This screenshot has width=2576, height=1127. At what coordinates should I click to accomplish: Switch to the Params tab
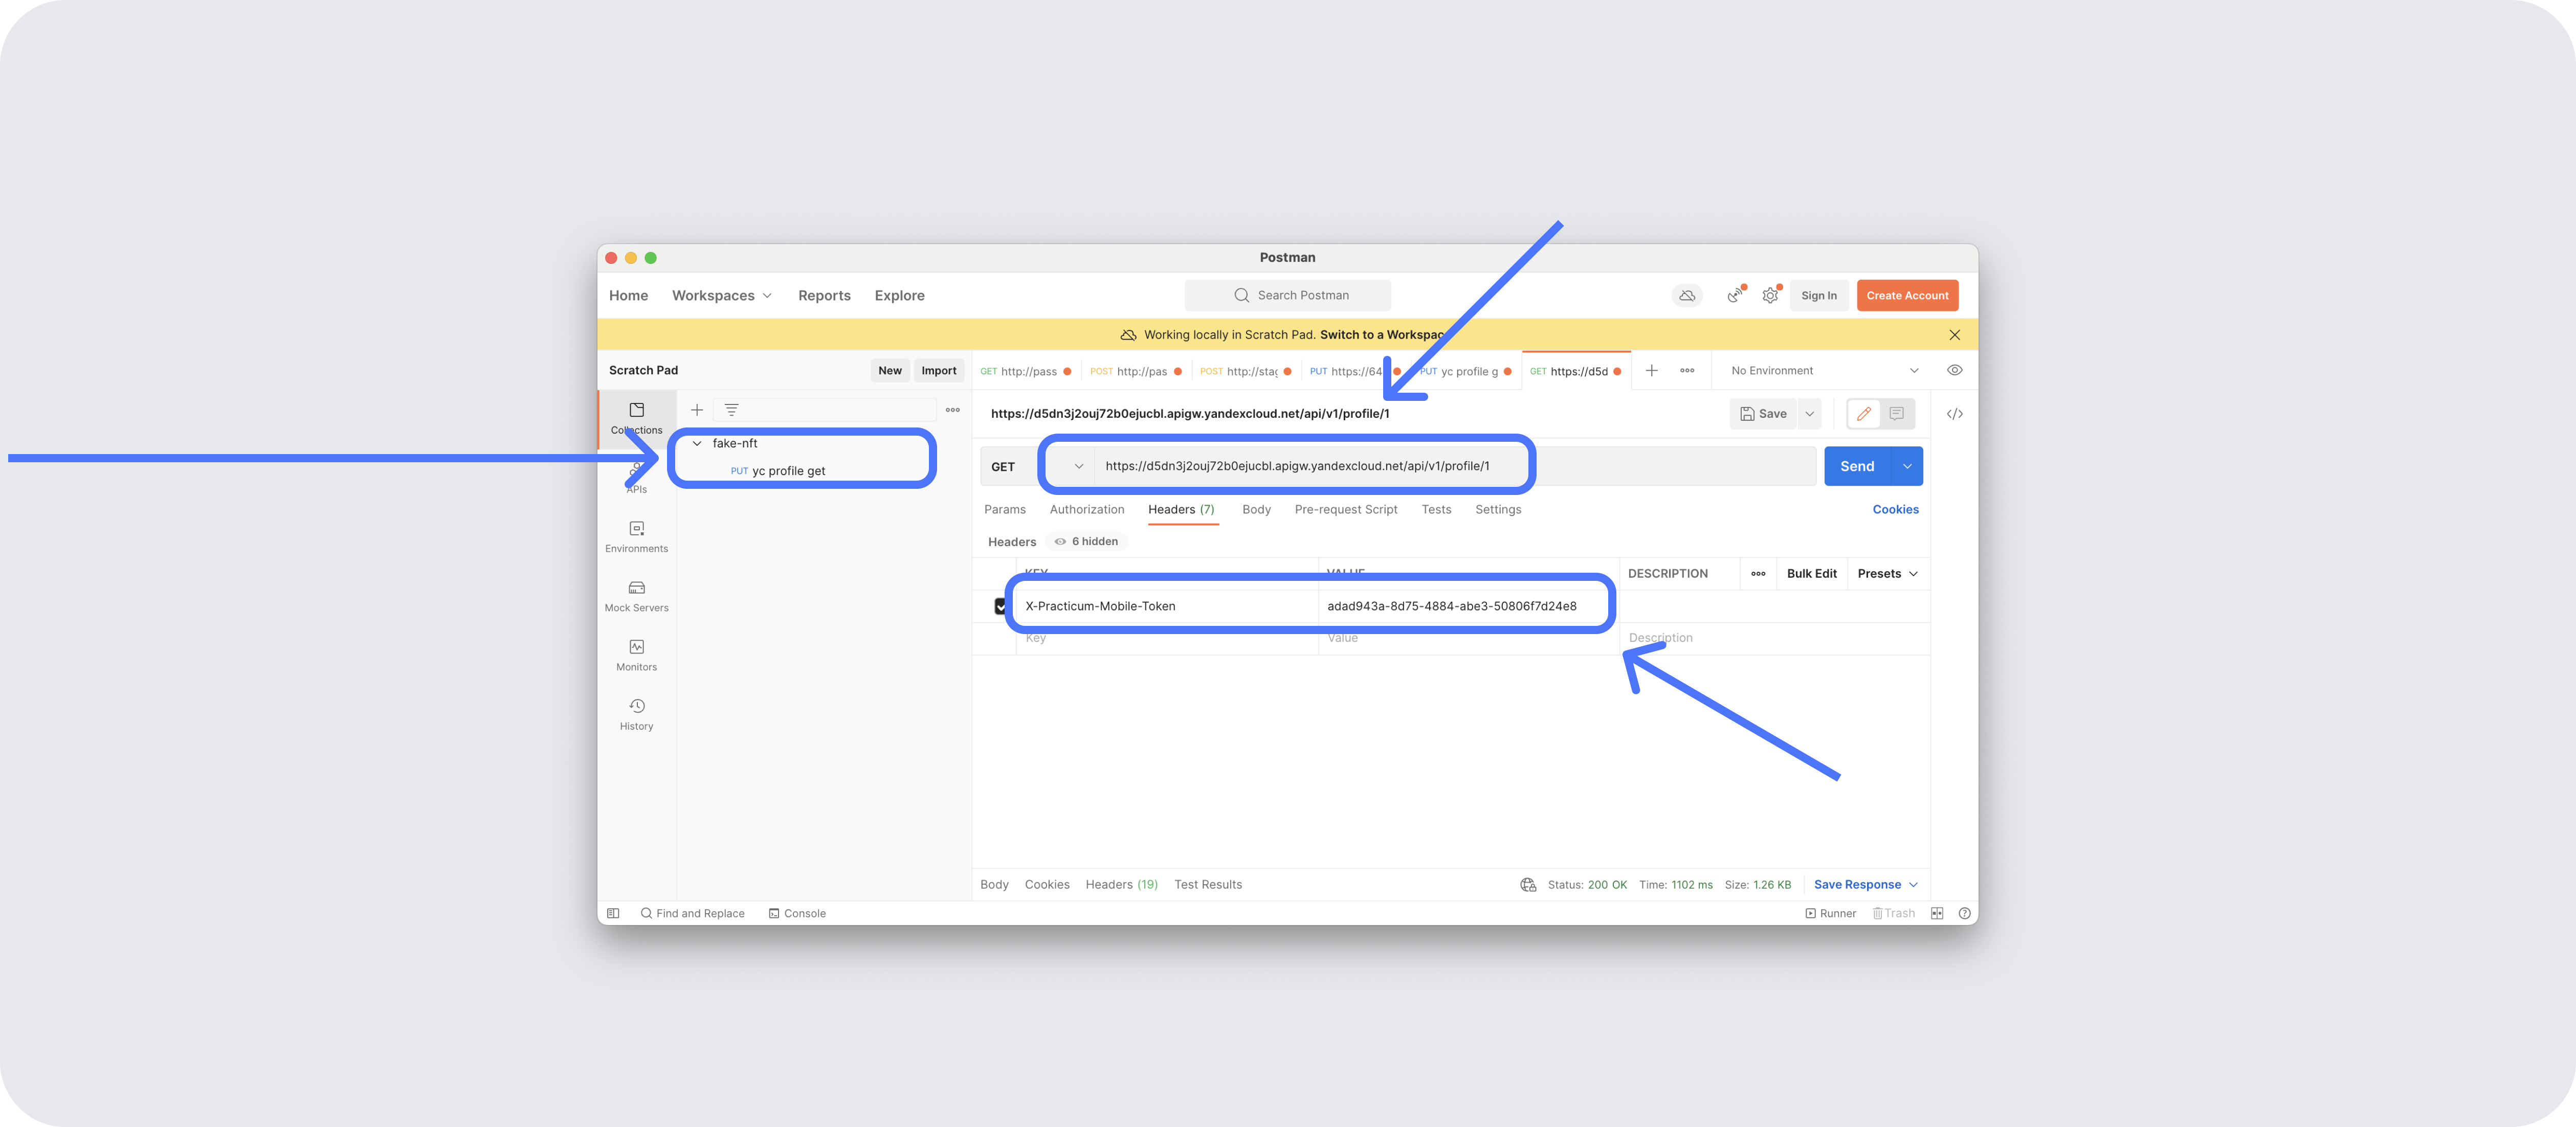click(1004, 510)
